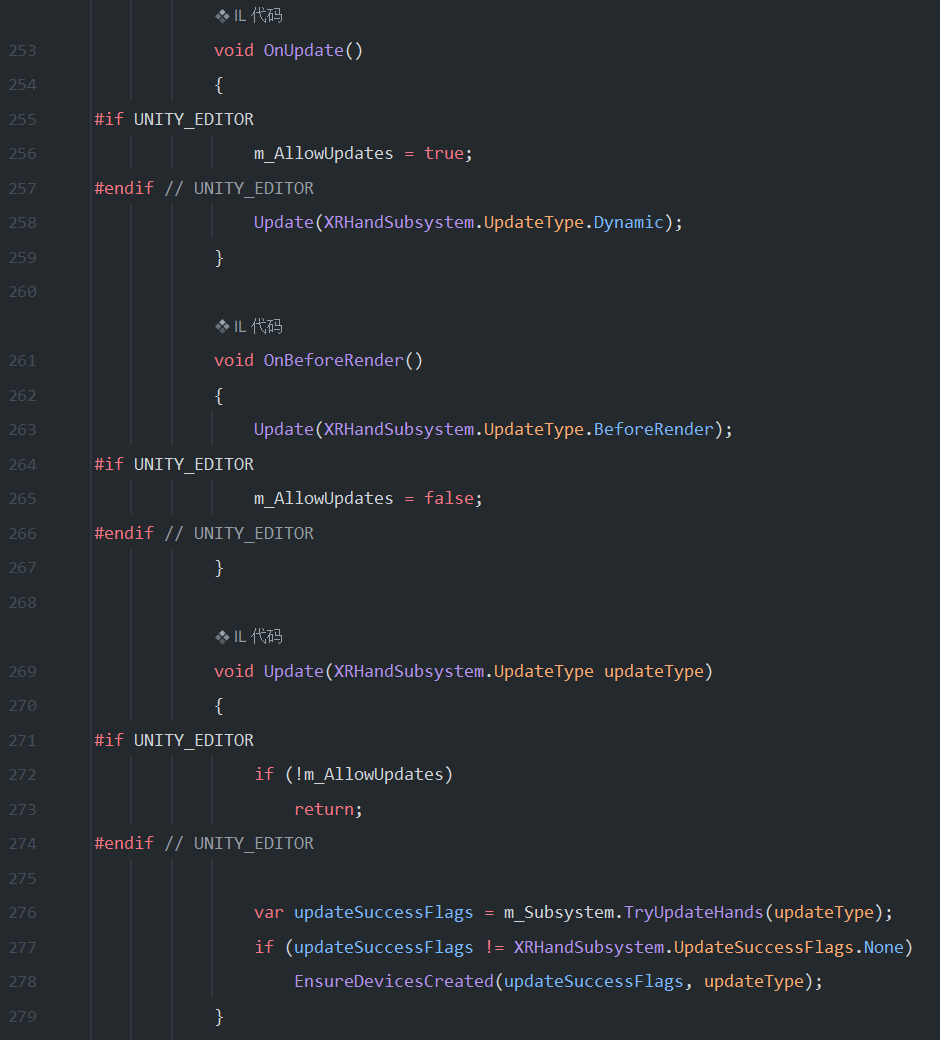940x1040 pixels.
Task: Click '#if UNITY_EDITOR' on line 255
Action: point(174,119)
